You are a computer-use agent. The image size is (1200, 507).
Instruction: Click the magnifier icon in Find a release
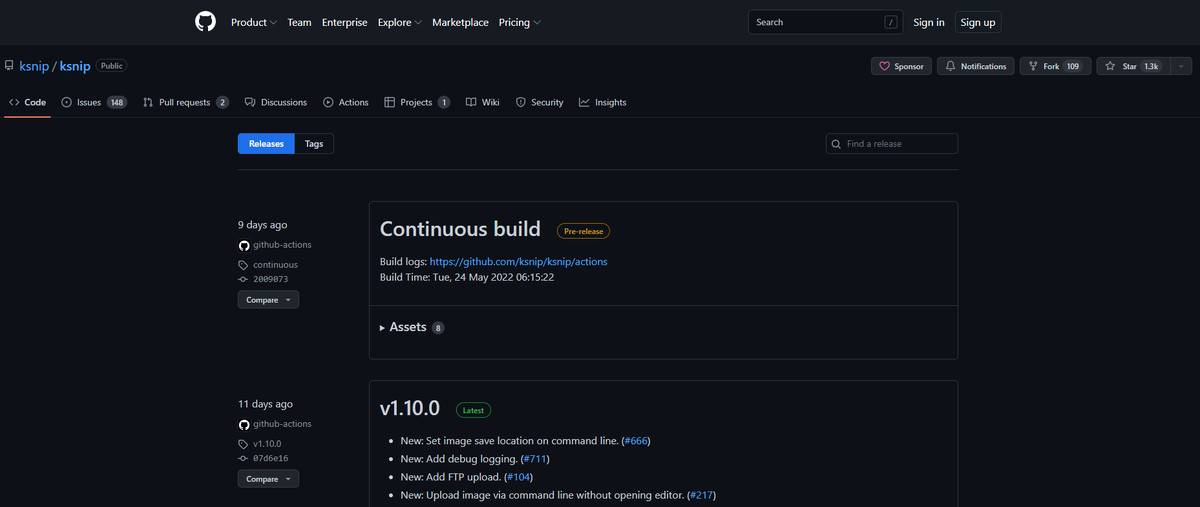836,144
